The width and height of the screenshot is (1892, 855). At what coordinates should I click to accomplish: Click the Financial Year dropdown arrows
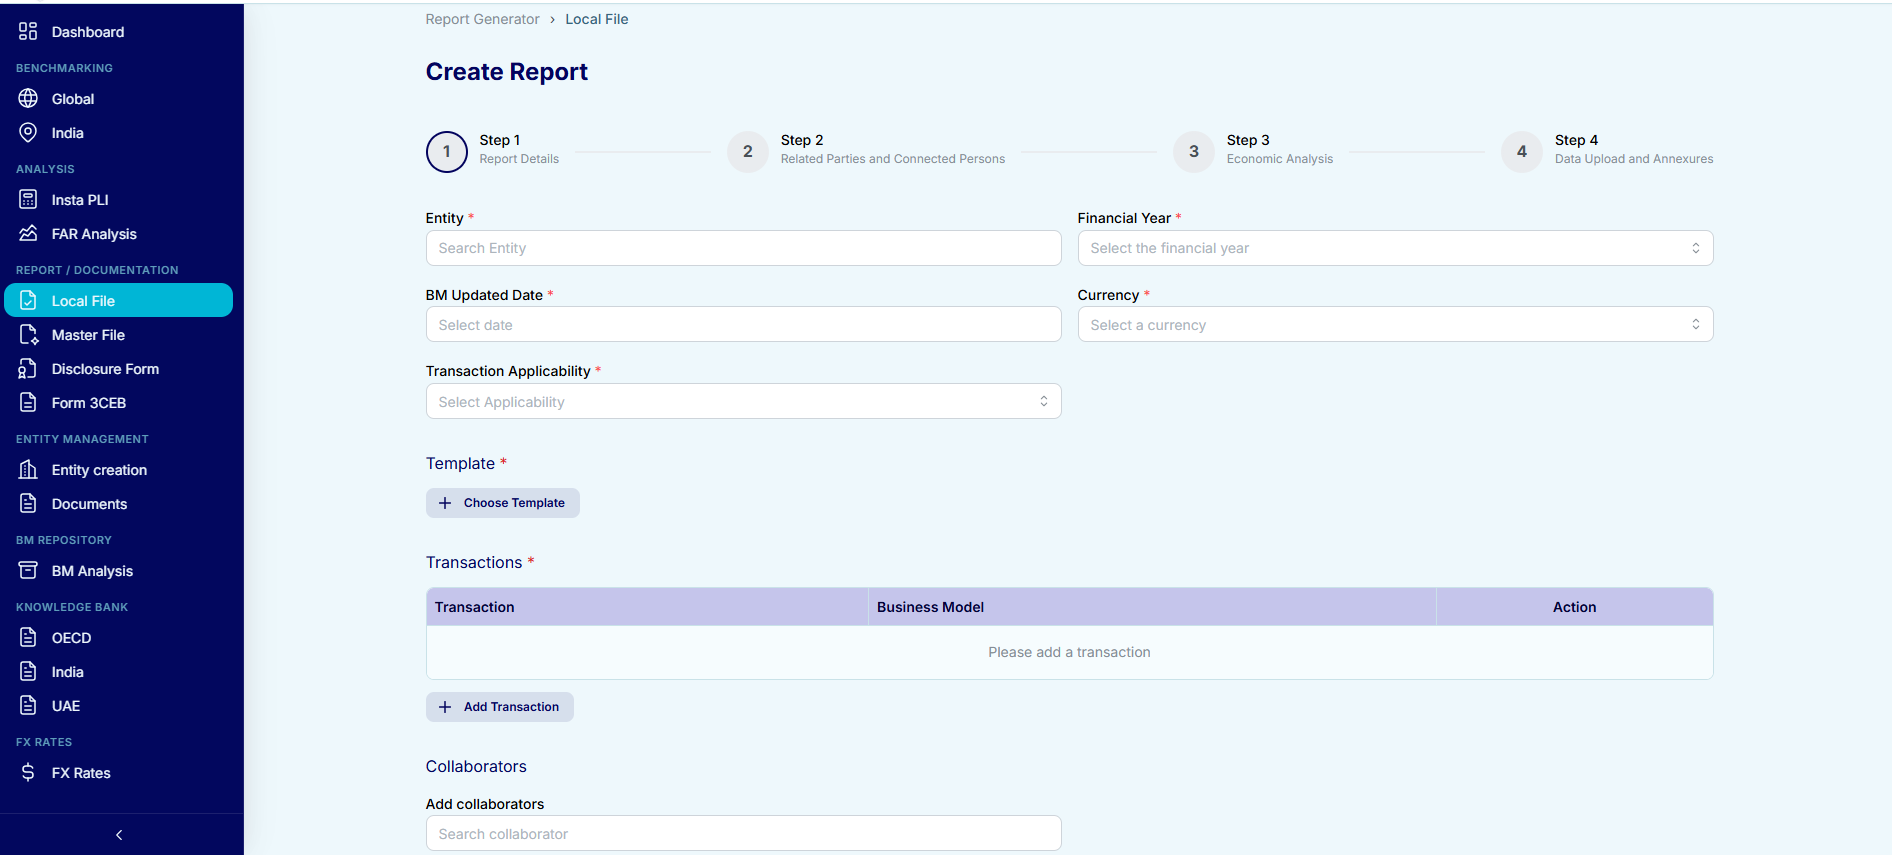coord(1696,248)
